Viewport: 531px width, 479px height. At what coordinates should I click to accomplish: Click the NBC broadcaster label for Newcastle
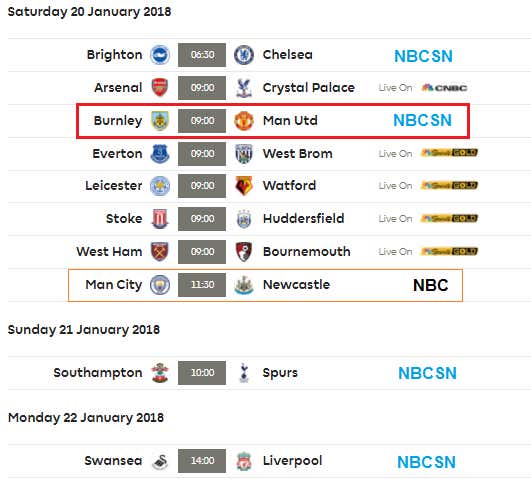coord(430,285)
